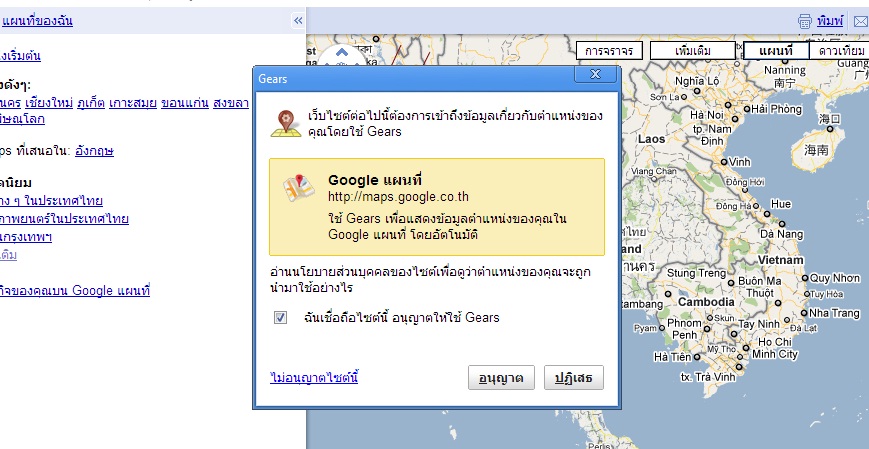This screenshot has height=449, width=869.
Task: Open the ภาพยนตร์ในประเทศไทย movies link
Action: 64,218
